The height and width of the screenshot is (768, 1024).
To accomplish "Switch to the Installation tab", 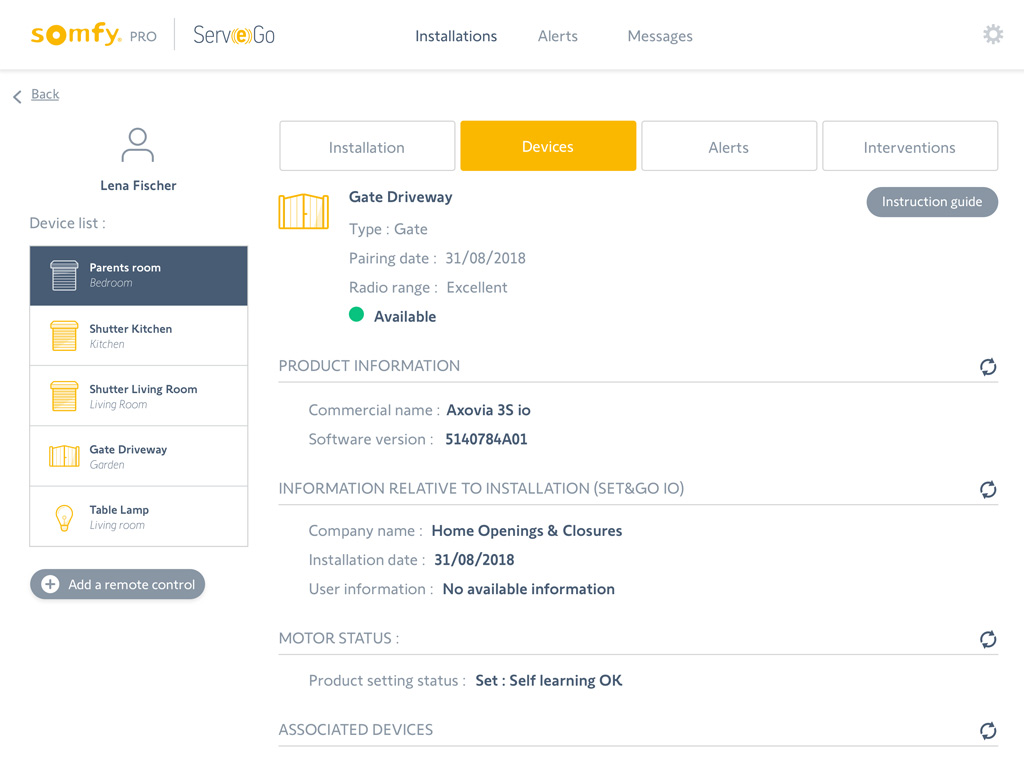I will pos(367,147).
